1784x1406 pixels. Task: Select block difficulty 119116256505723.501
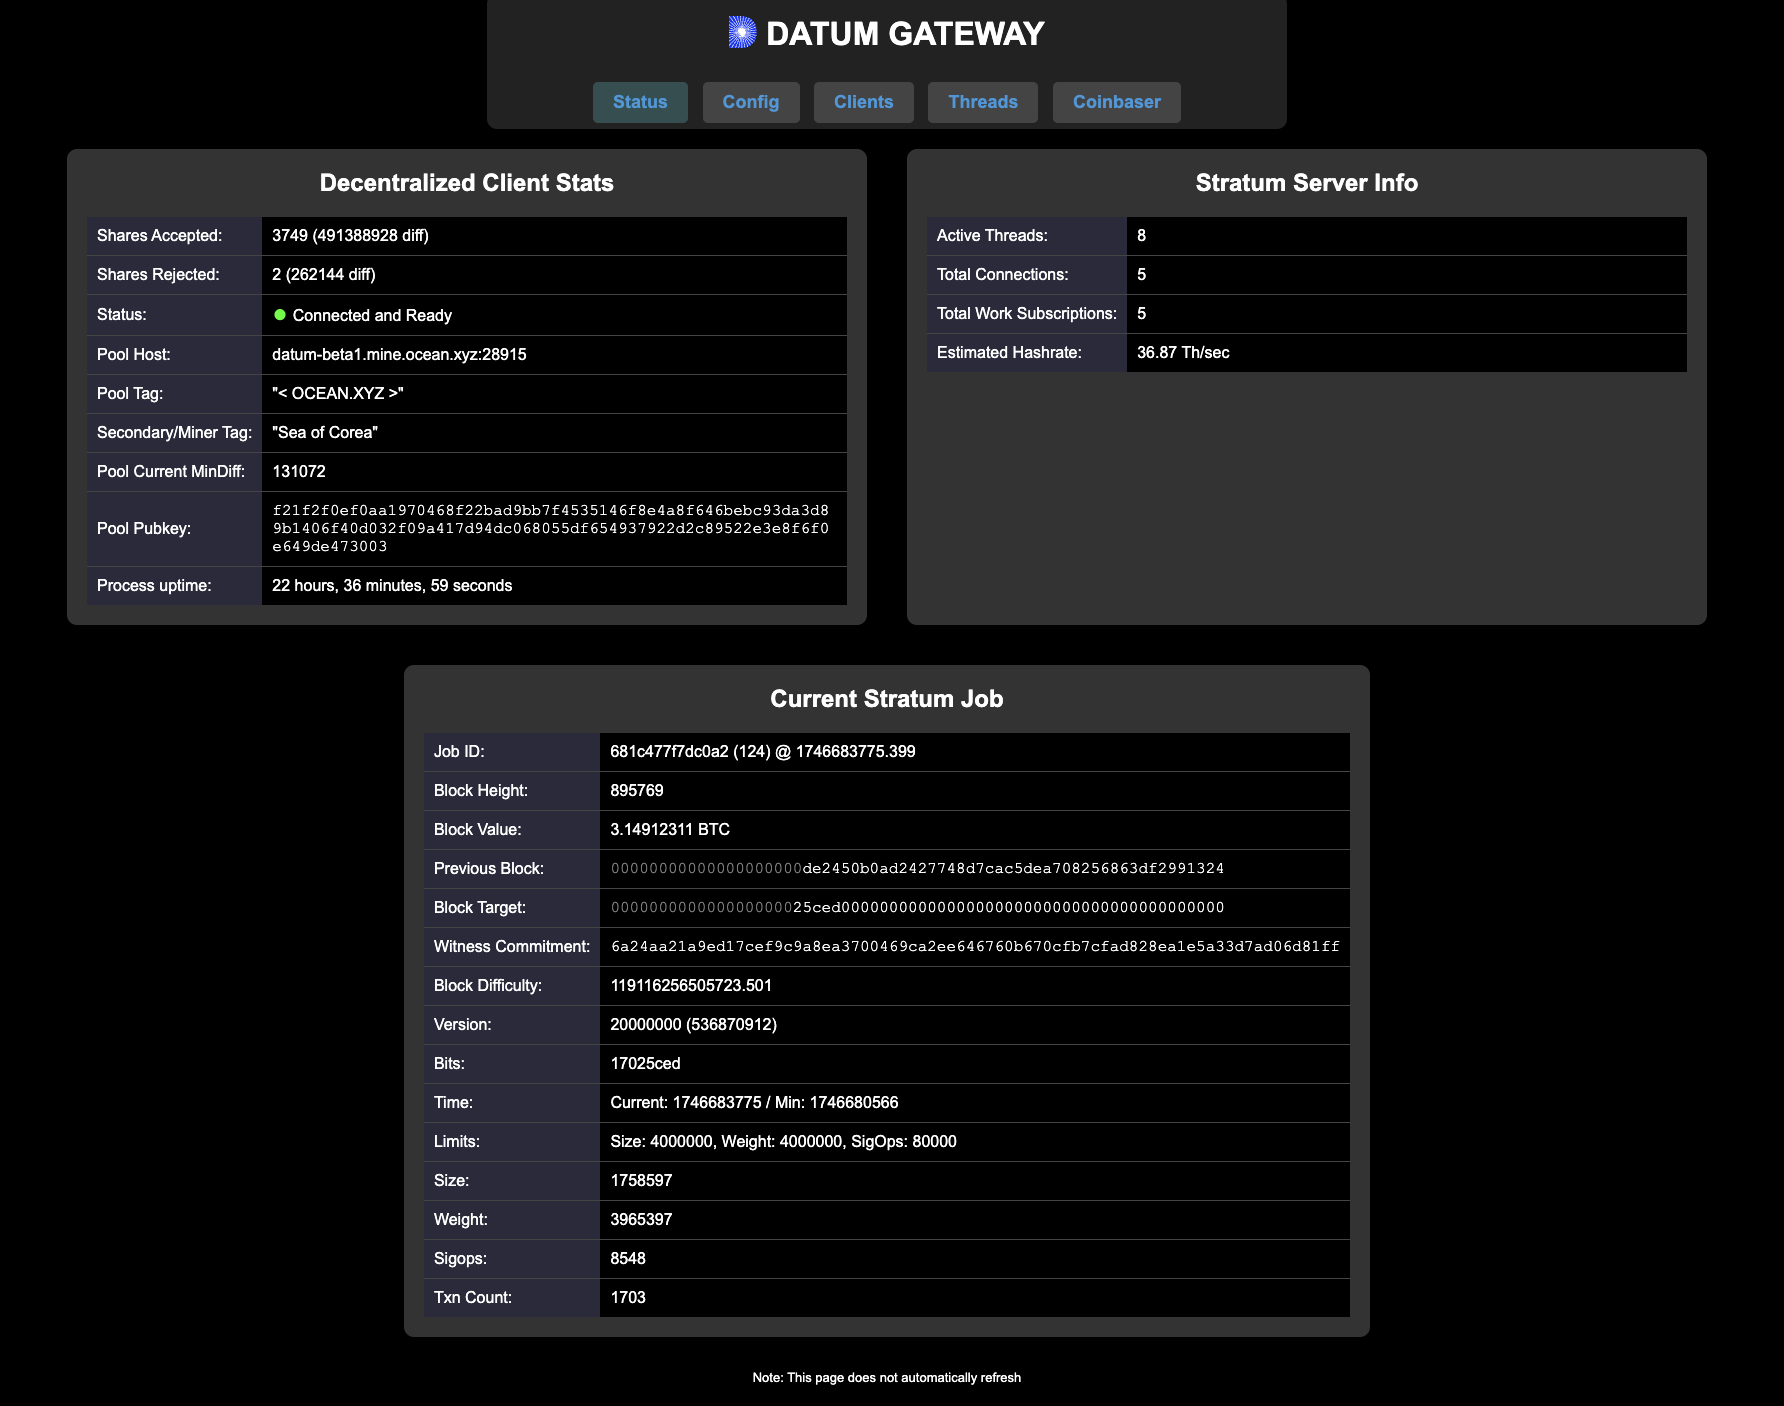click(691, 986)
